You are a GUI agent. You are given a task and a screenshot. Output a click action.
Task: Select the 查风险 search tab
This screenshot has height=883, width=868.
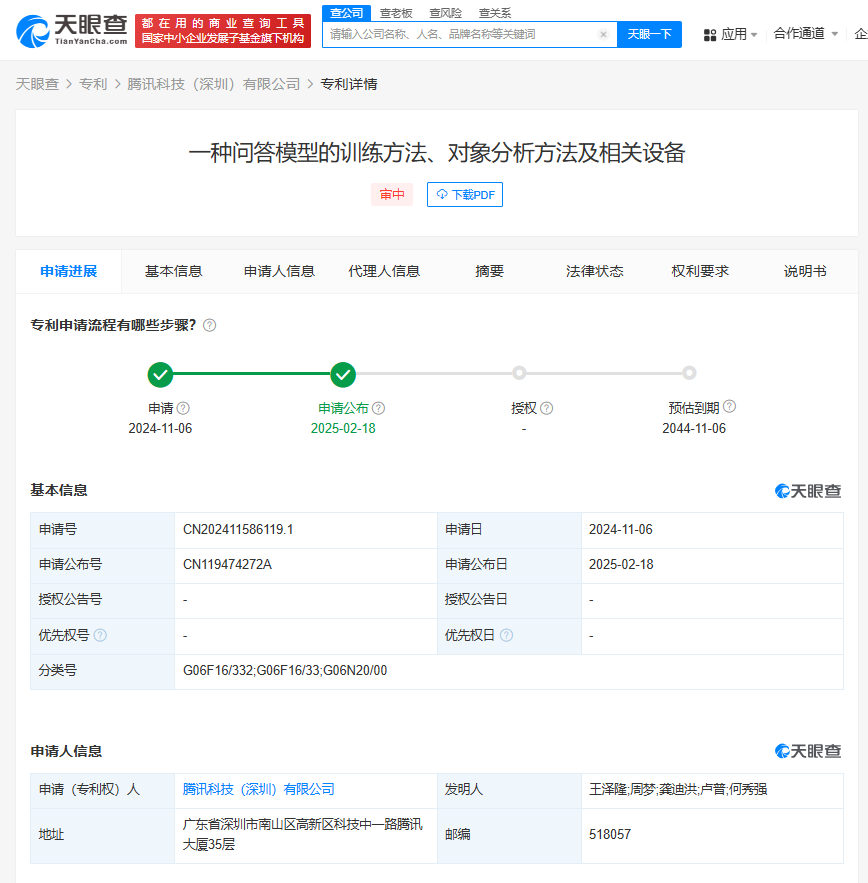[445, 13]
